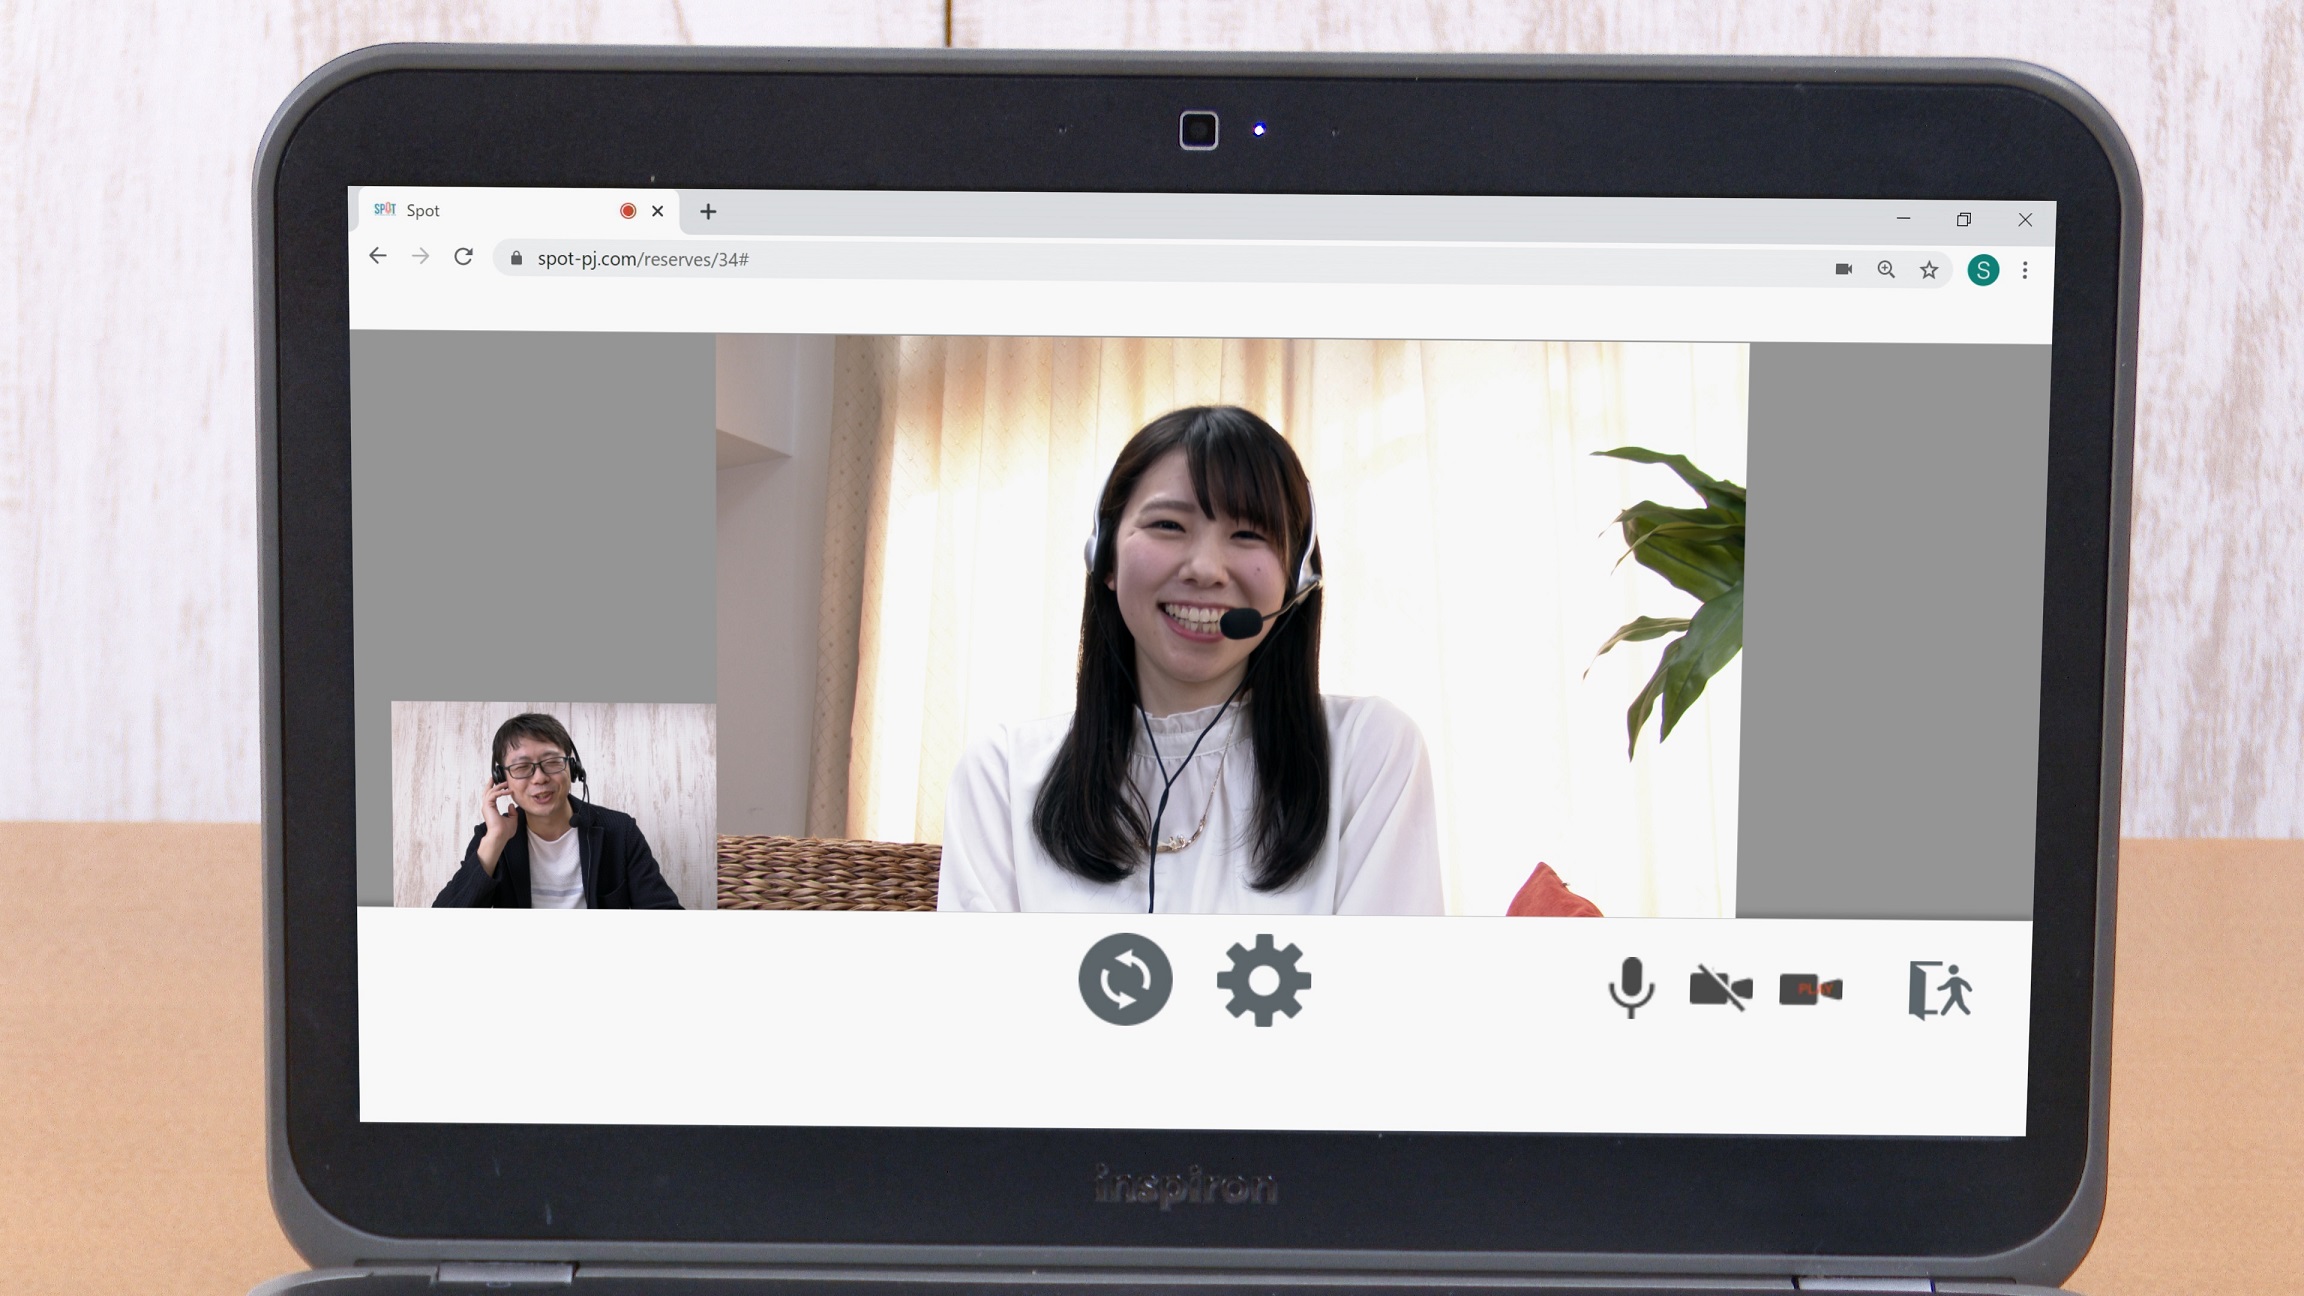View site info via the padlock icon
The width and height of the screenshot is (2304, 1296).
point(516,258)
